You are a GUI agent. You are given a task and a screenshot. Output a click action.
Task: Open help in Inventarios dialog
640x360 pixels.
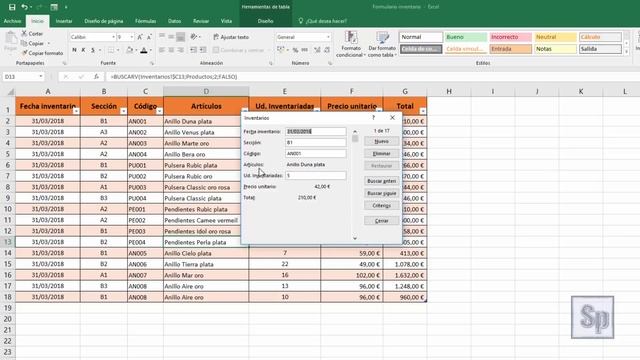tap(373, 118)
